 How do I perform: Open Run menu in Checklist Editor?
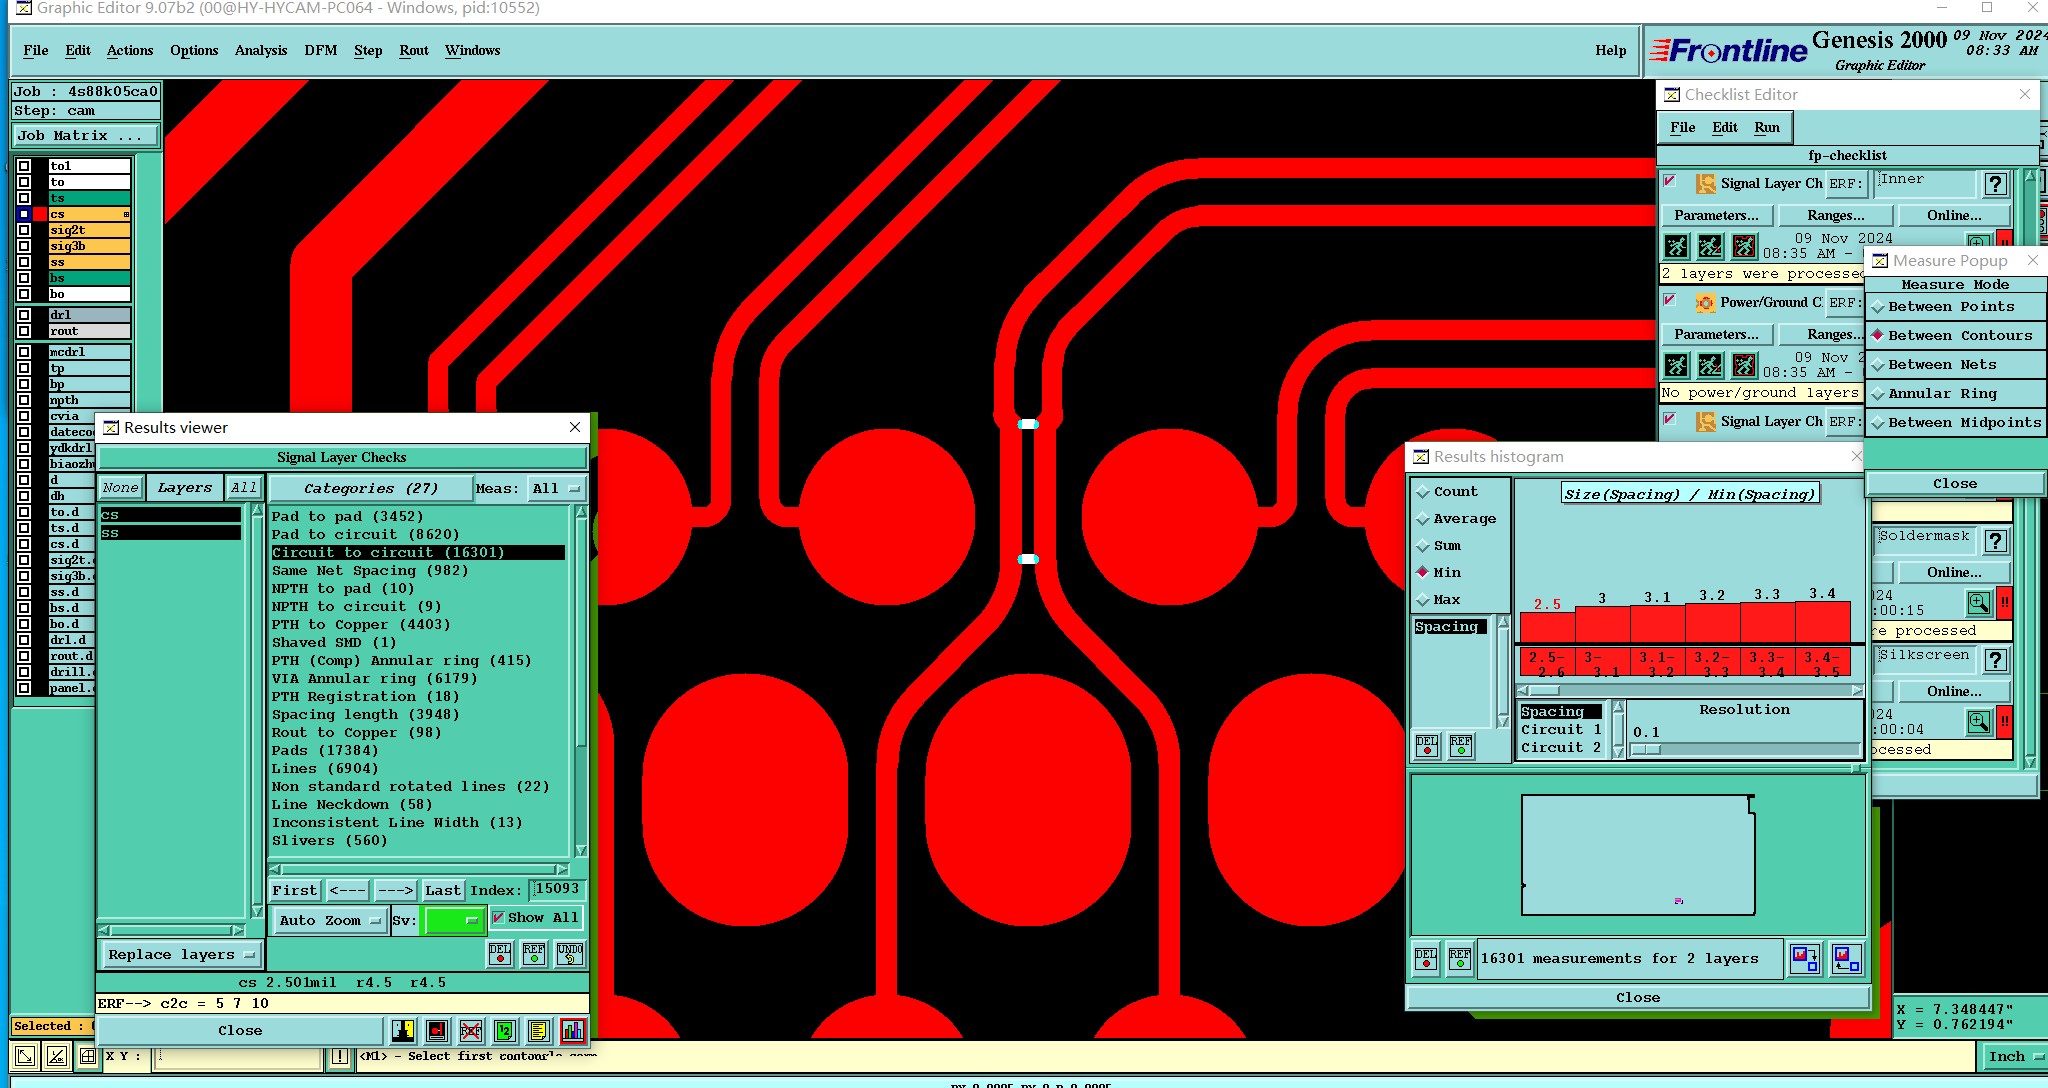coord(1767,128)
